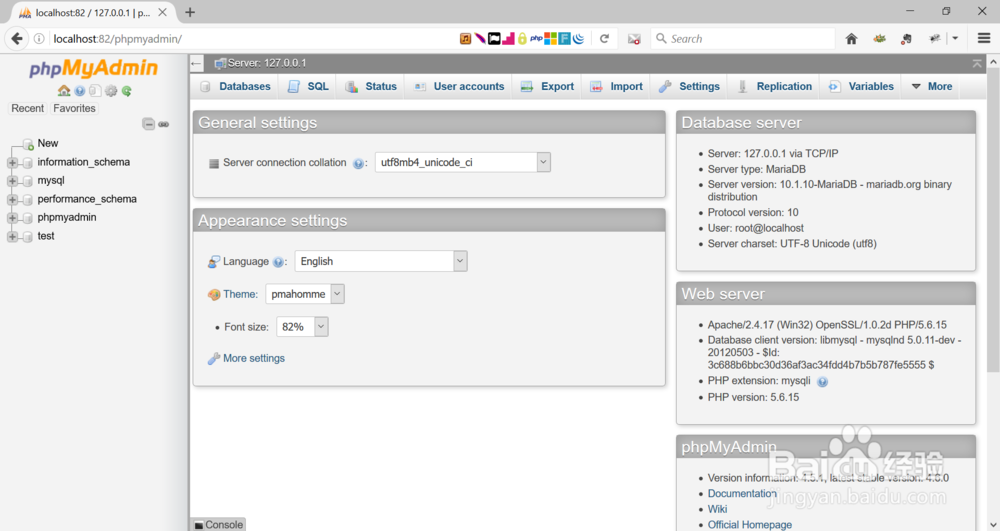Image resolution: width=1000 pixels, height=531 pixels.
Task: Expand the information_schema database node
Action: tap(12, 163)
